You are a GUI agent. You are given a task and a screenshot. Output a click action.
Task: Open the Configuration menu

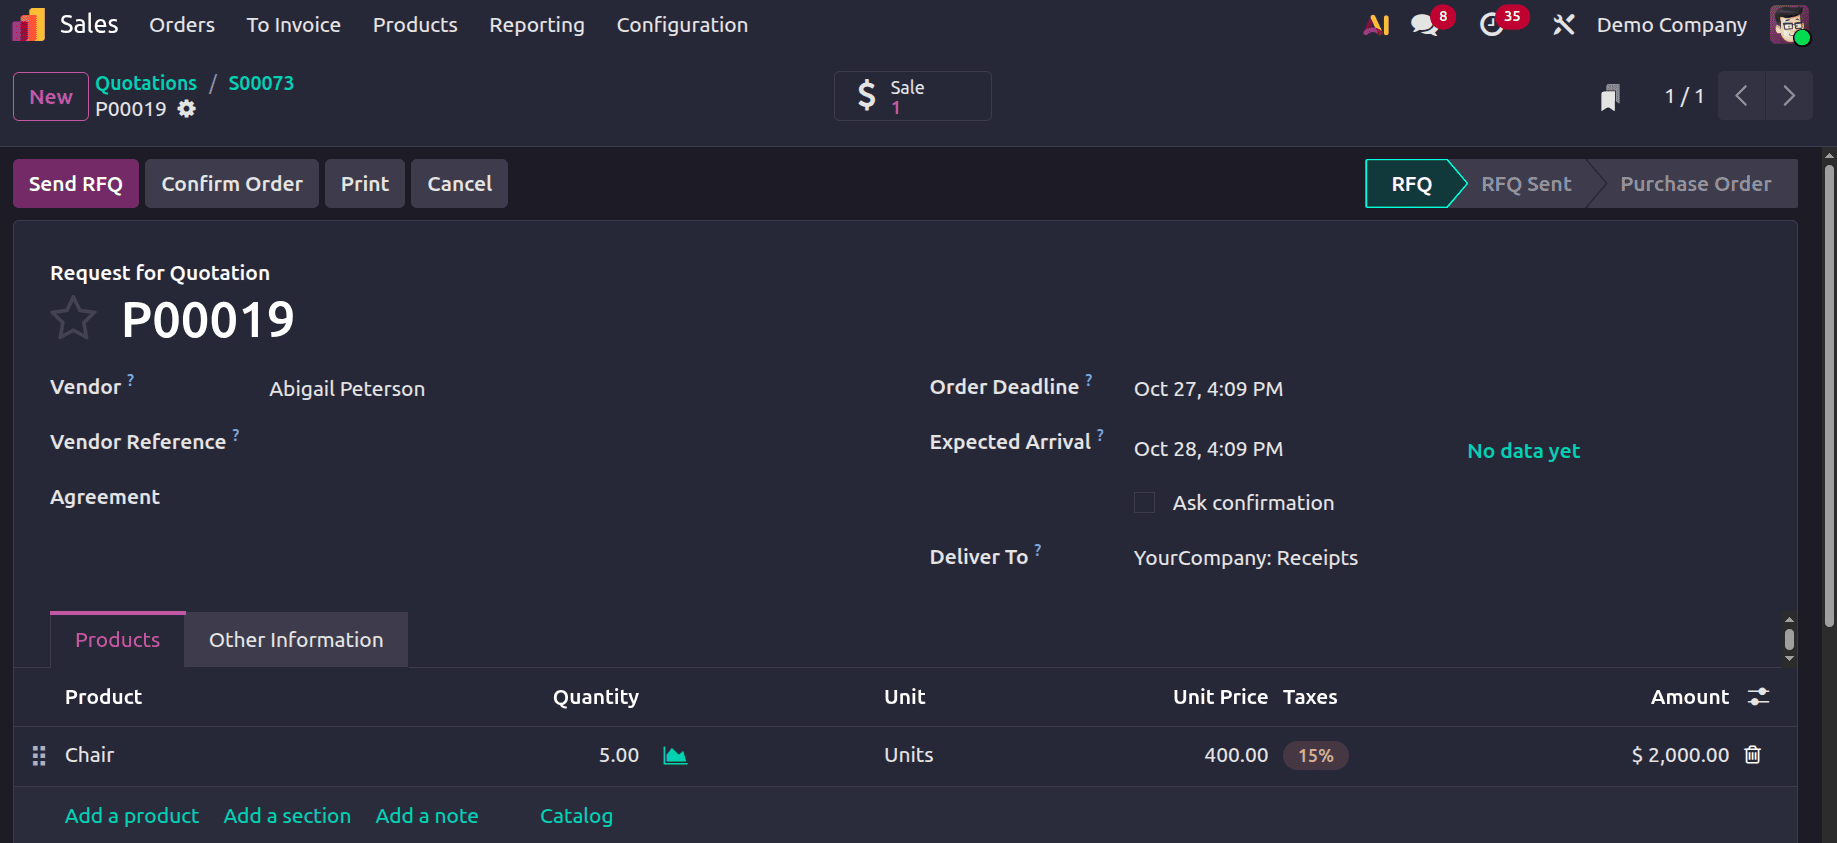(682, 25)
